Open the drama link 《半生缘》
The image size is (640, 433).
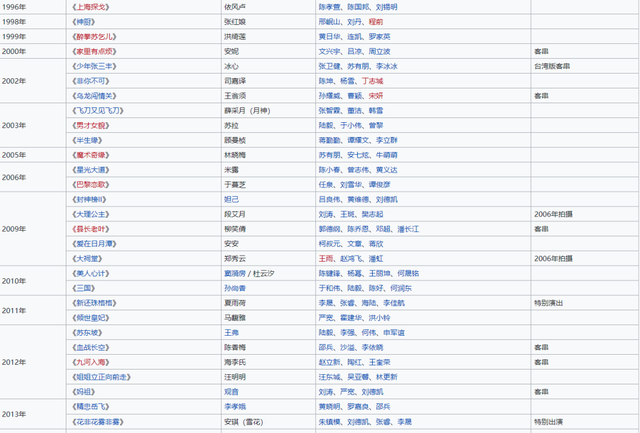click(x=87, y=140)
